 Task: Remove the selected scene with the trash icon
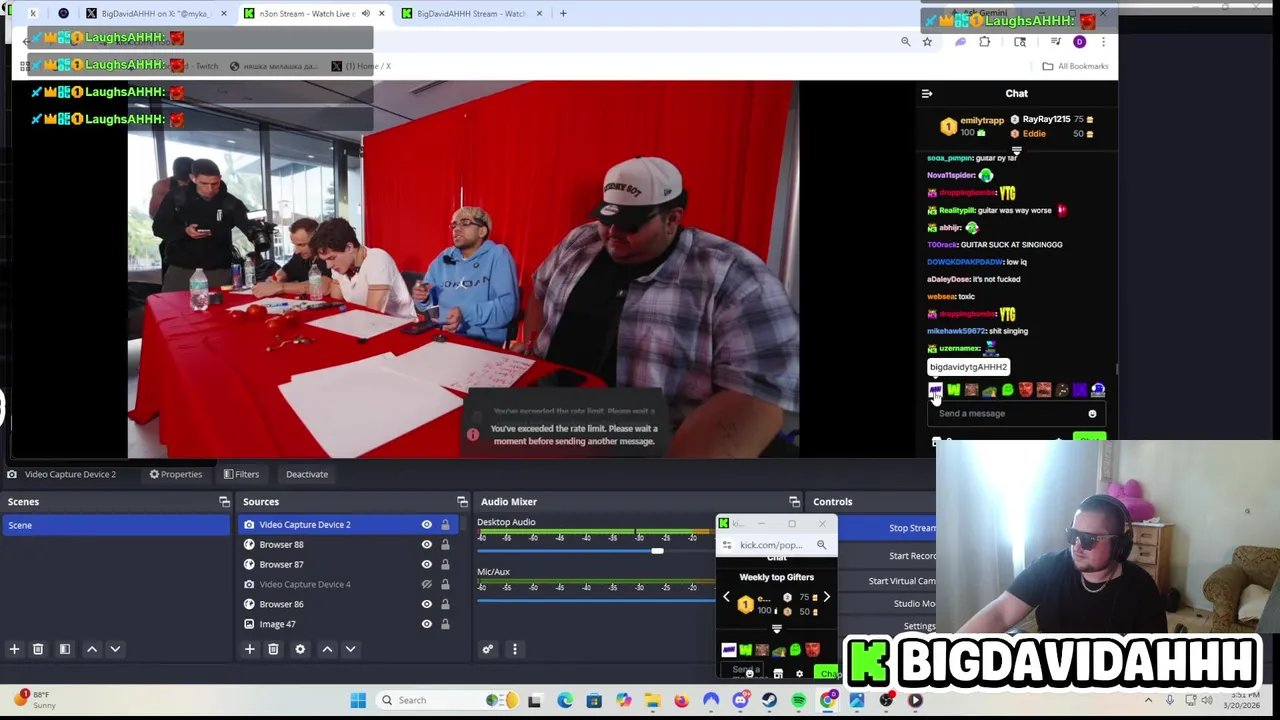pyautogui.click(x=38, y=649)
